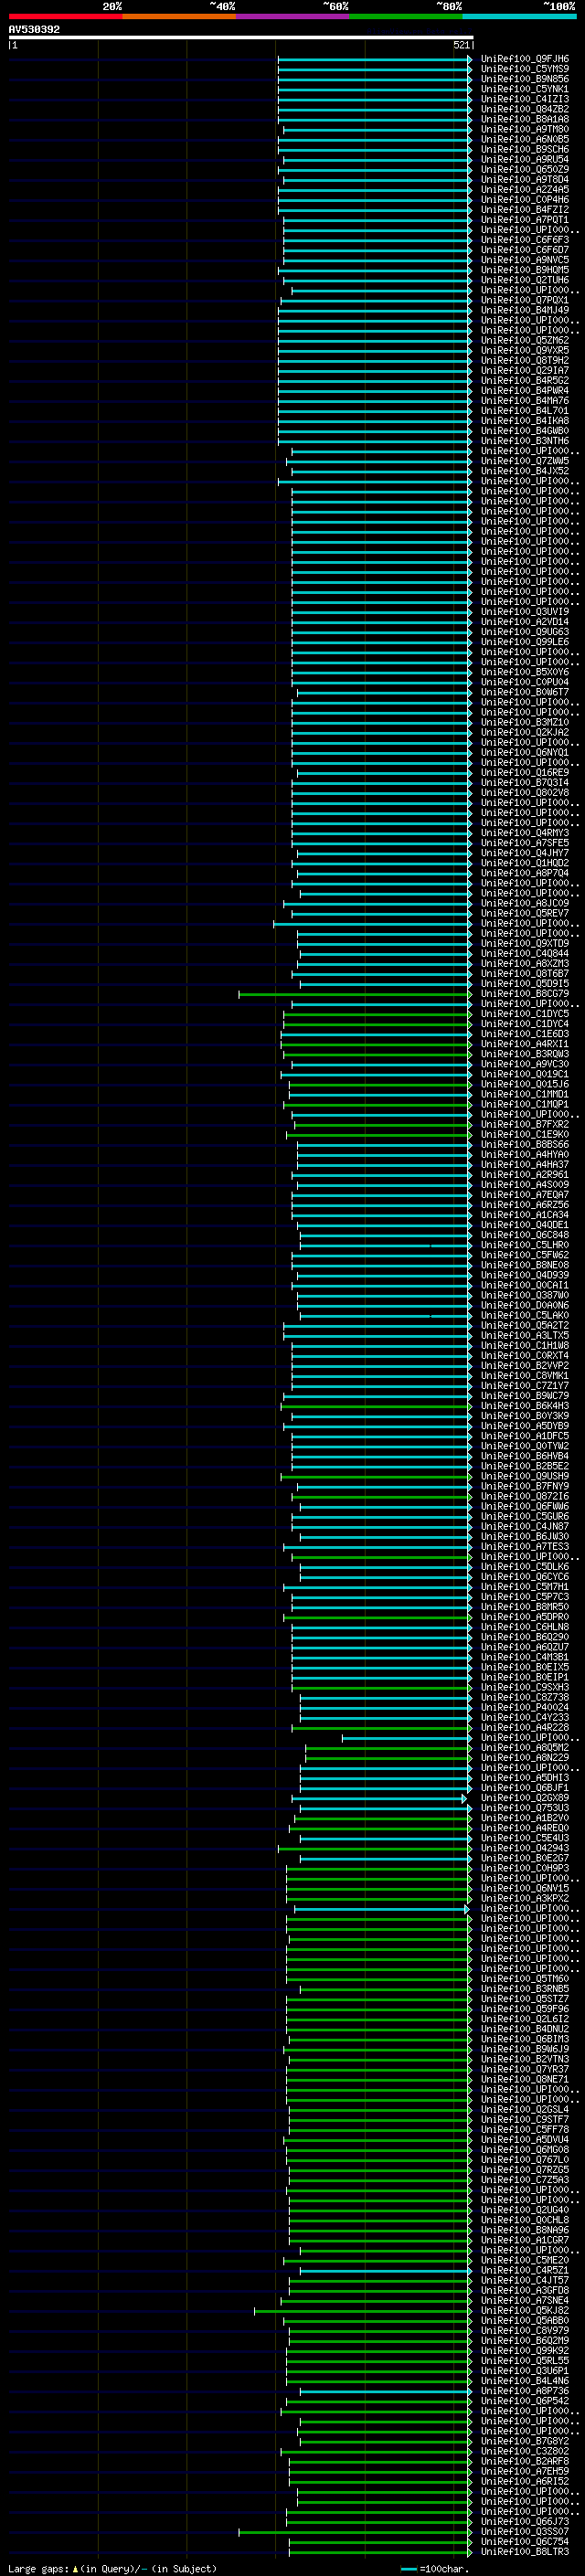The width and height of the screenshot is (585, 2576).
Task: Select the UniRef100_Q5REV7 label
Action: pyautogui.click(x=524, y=913)
